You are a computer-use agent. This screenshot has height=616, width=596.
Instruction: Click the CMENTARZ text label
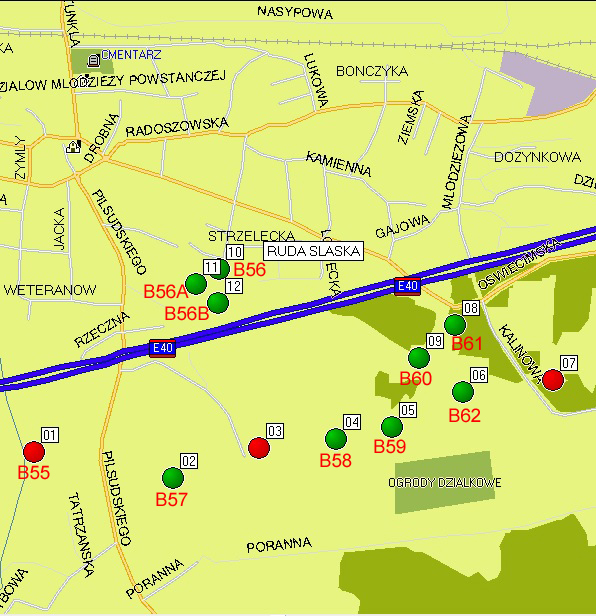point(131,55)
